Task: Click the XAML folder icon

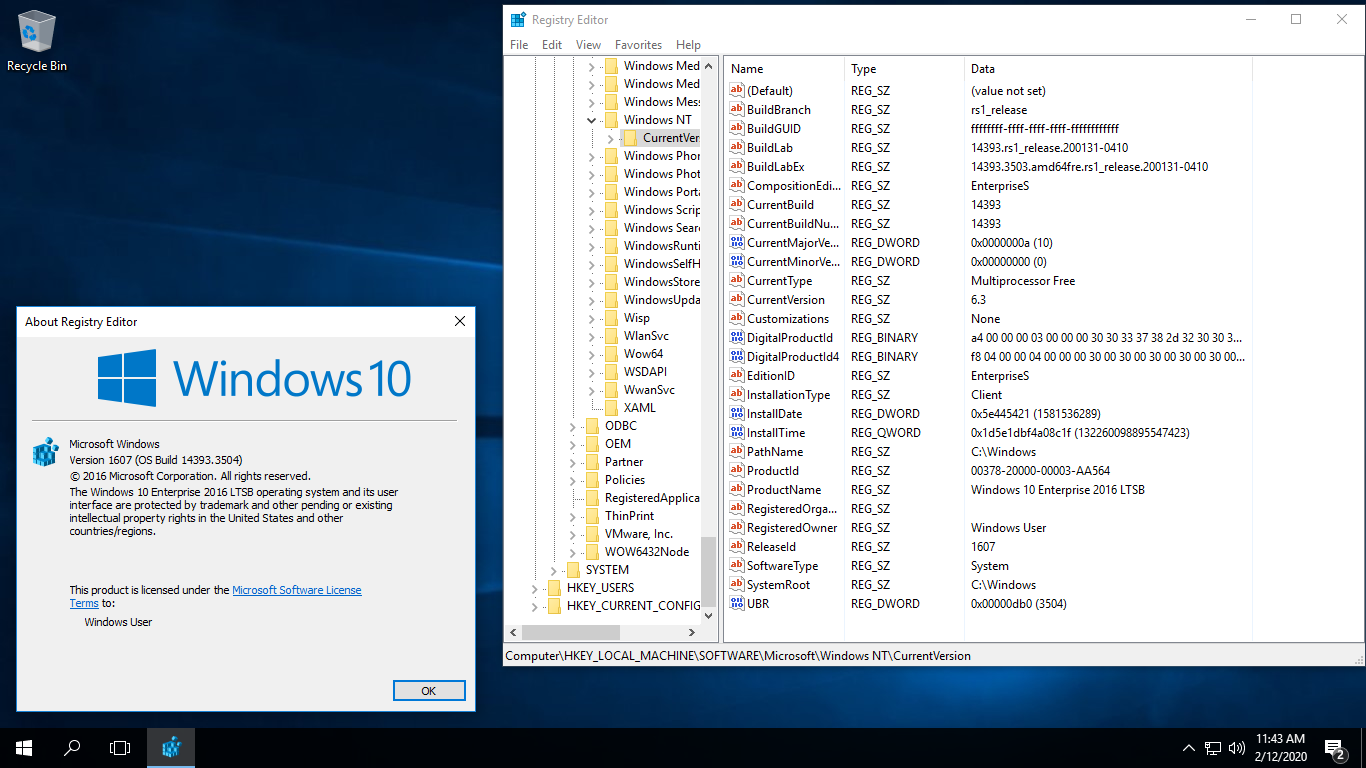Action: 611,408
